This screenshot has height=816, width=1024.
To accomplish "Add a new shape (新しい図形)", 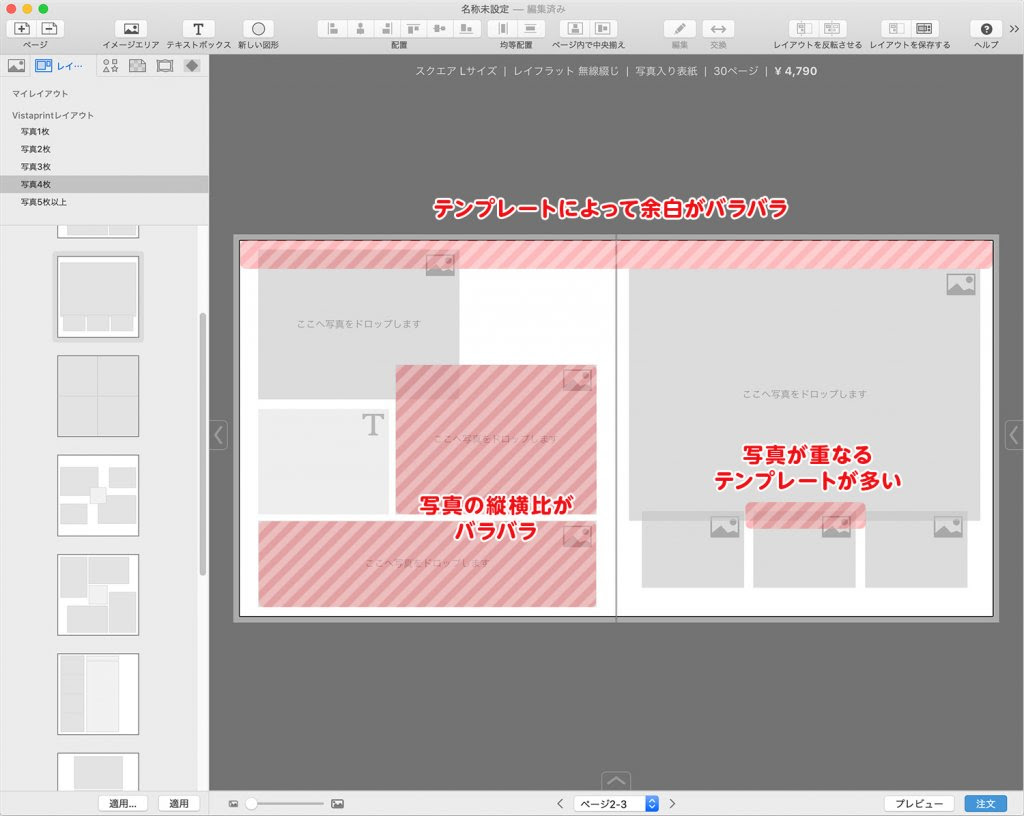I will 258,29.
